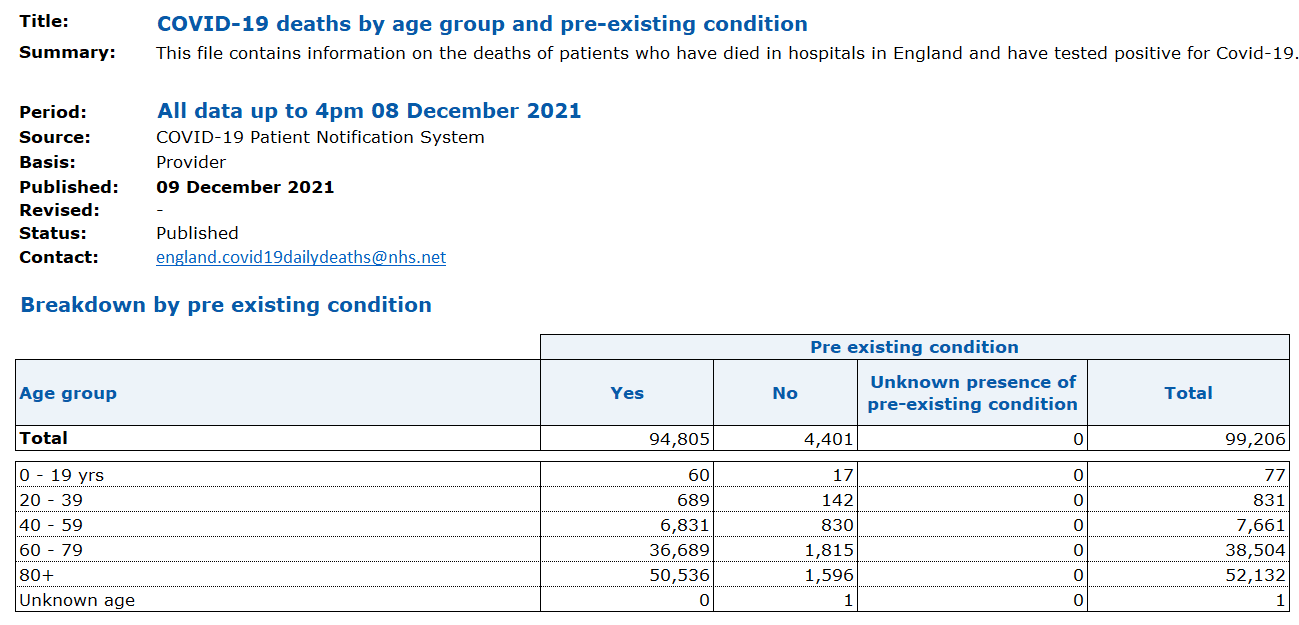Open the england.covid19dailydeaths@nhs.net email link
This screenshot has width=1299, height=625.
coord(301,258)
